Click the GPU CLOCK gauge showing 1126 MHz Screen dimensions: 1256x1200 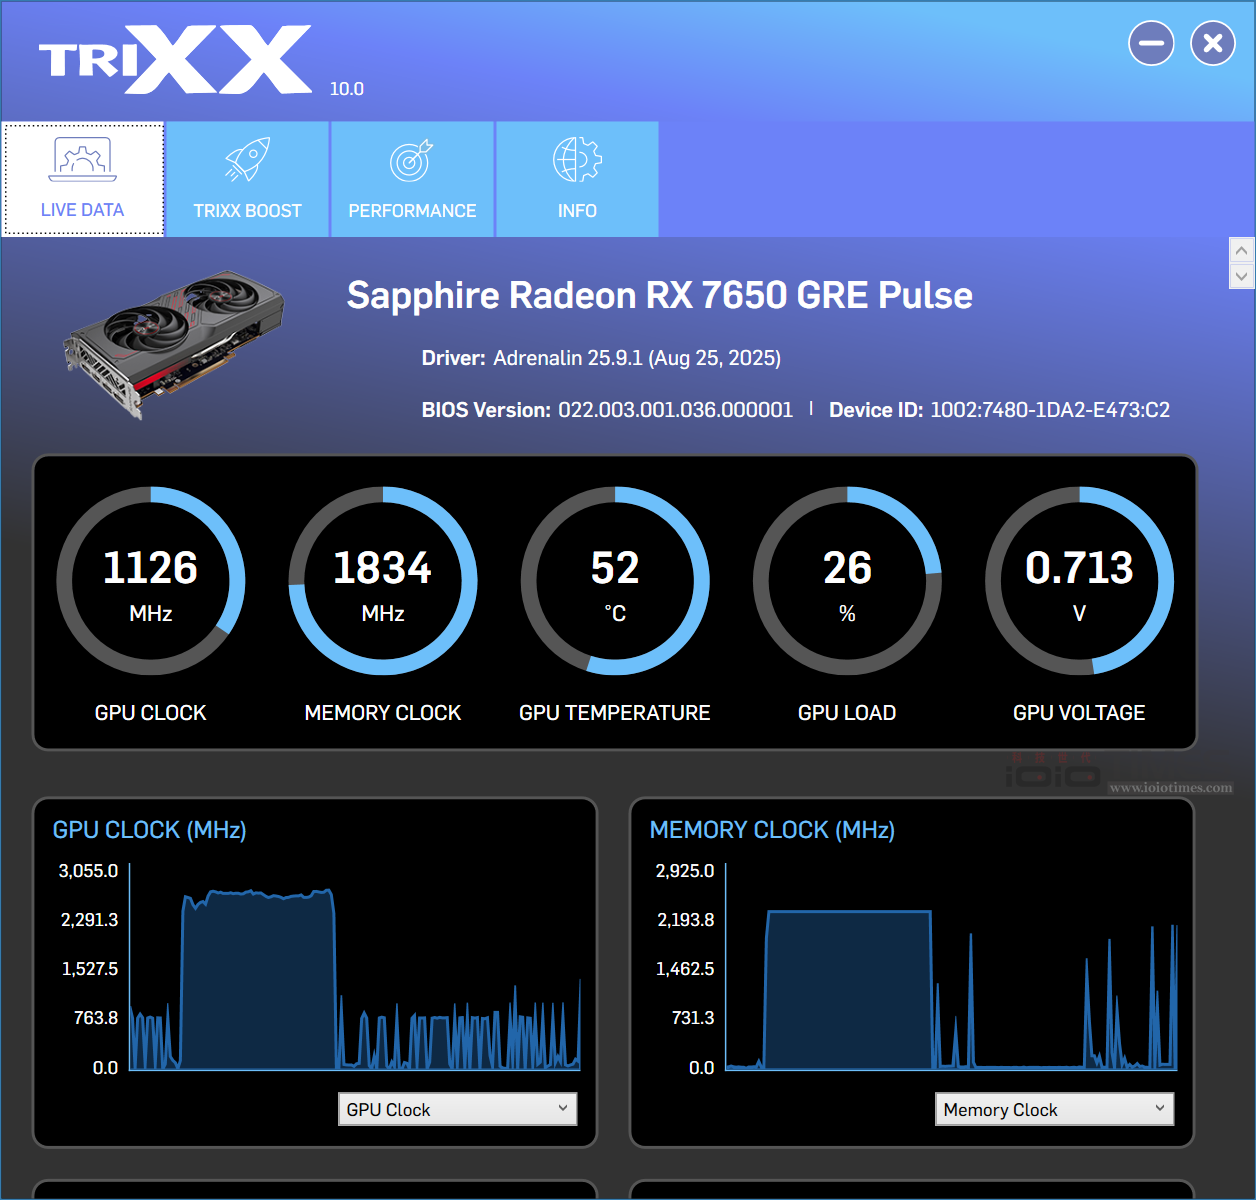point(151,581)
